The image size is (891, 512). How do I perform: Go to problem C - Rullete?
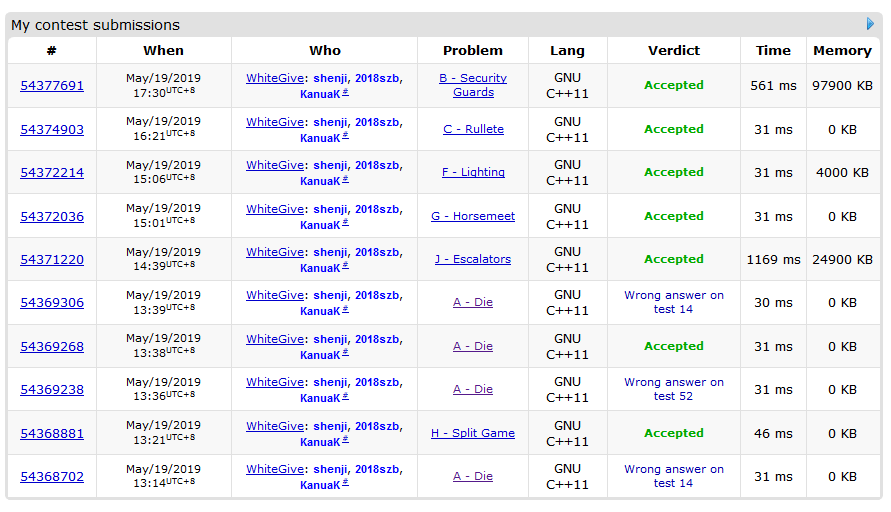pyautogui.click(x=473, y=129)
